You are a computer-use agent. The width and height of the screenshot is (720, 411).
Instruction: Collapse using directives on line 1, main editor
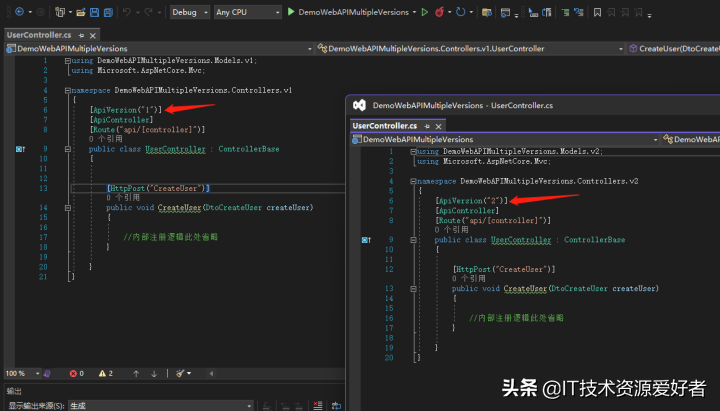[68, 61]
